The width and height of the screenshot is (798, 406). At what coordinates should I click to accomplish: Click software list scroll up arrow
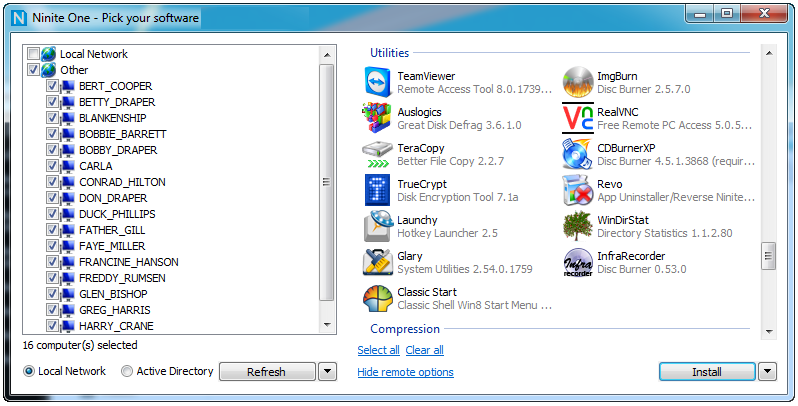[768, 52]
